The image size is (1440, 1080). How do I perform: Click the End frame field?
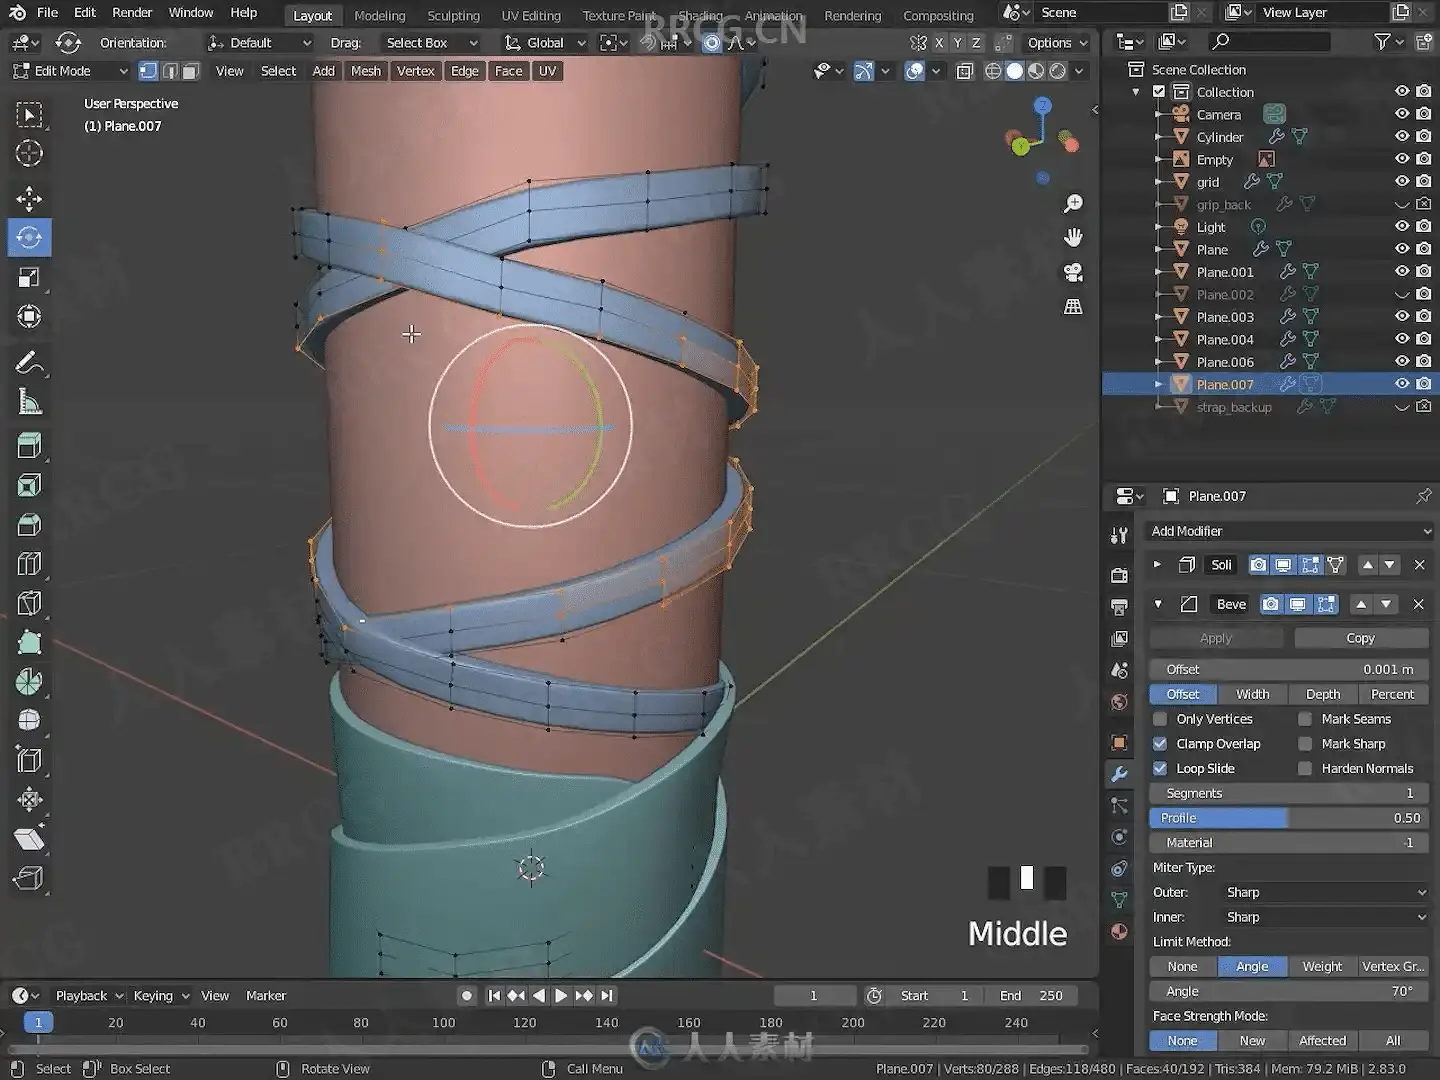(x=1031, y=996)
